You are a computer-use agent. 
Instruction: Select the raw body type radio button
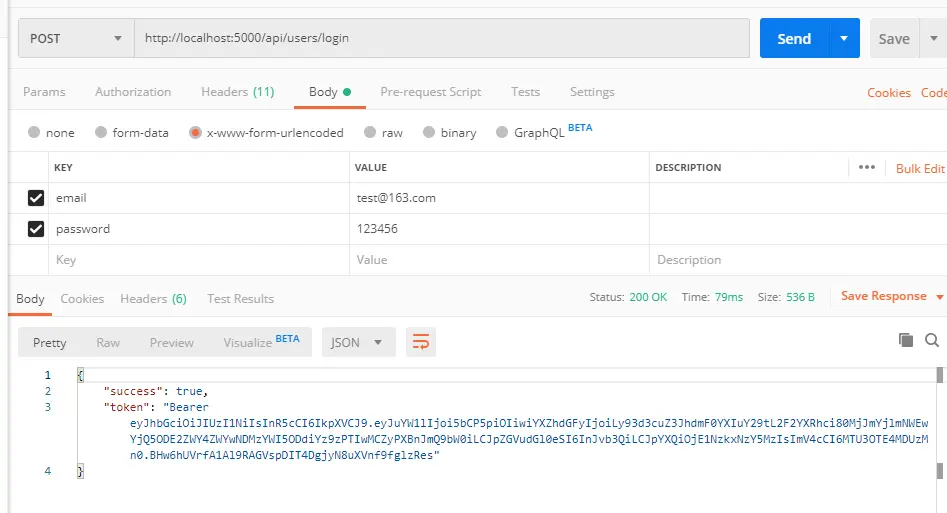[x=370, y=132]
